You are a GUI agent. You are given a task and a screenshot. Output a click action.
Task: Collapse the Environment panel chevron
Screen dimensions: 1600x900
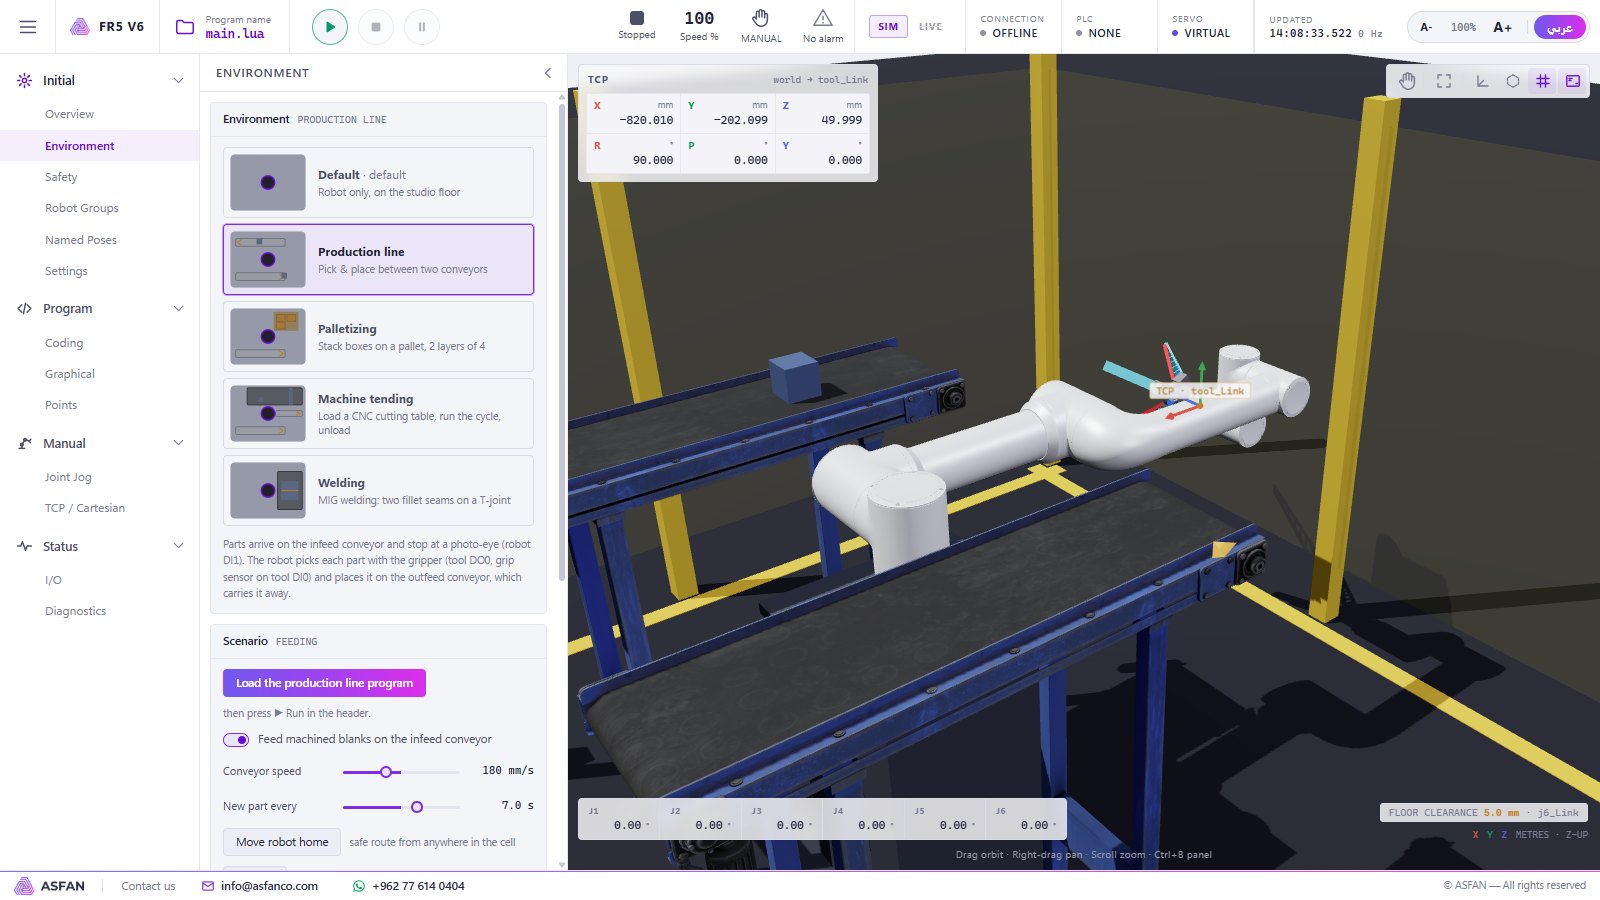(x=548, y=73)
